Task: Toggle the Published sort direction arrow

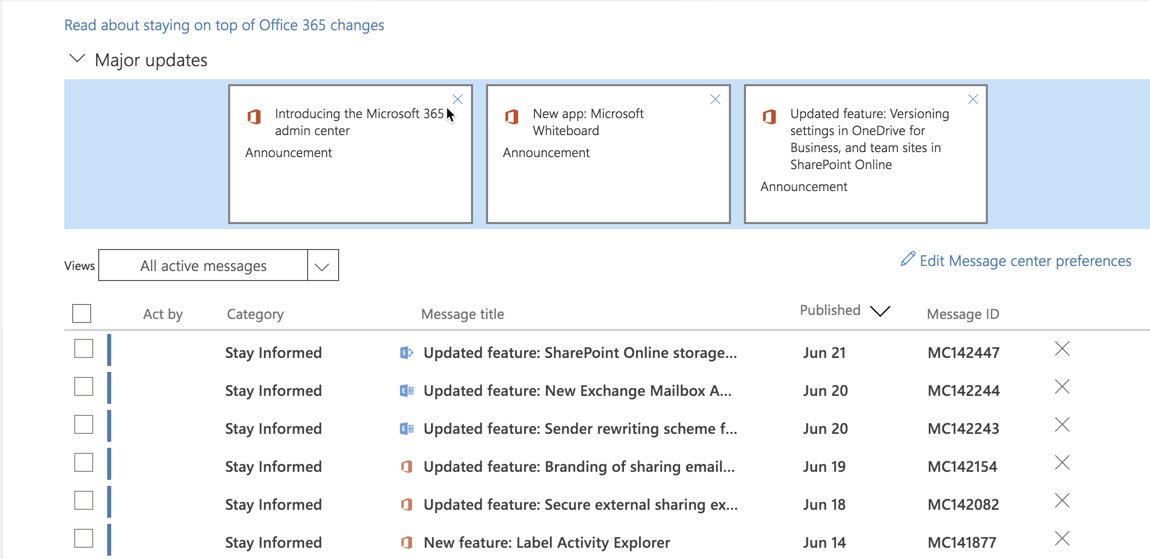Action: point(880,311)
